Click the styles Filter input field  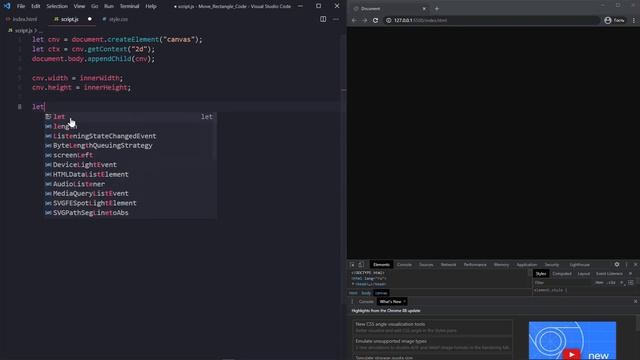[563, 282]
